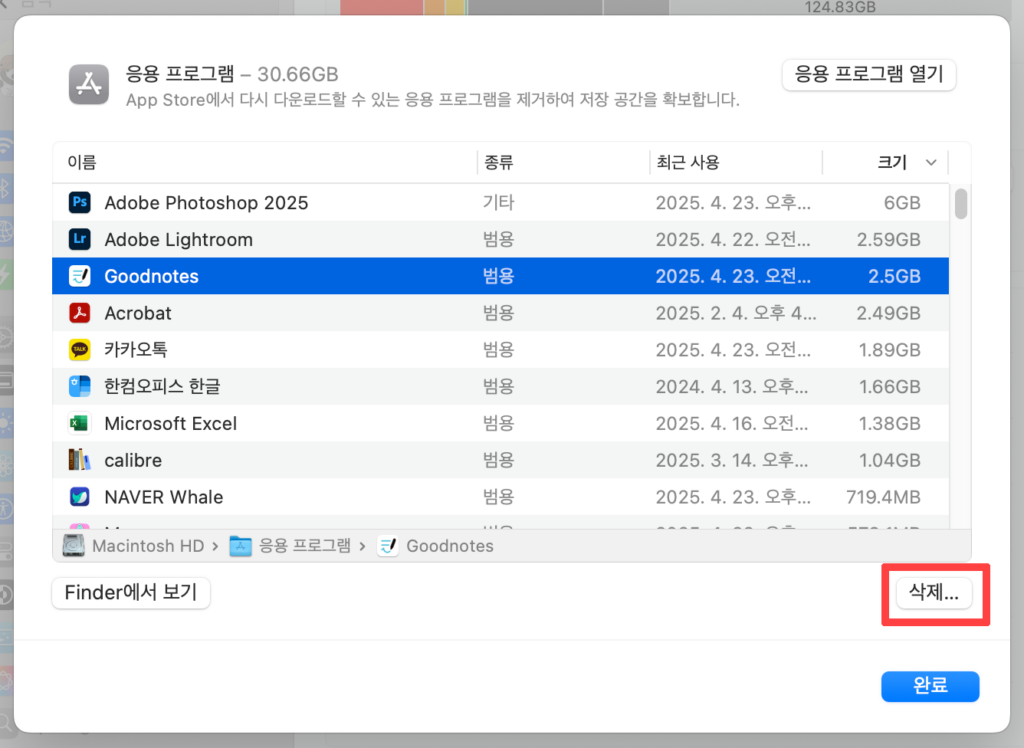Click the 삭제... button
Viewport: 1024px width, 748px height.
[x=934, y=593]
